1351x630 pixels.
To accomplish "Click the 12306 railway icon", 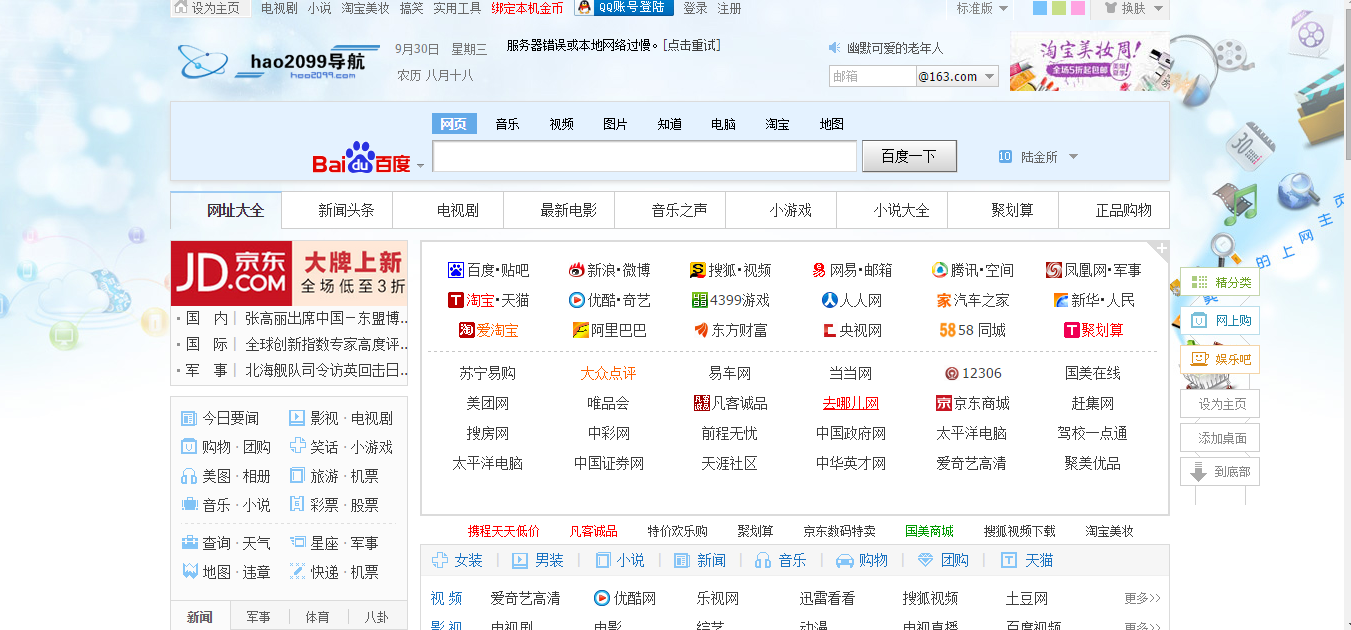I will tap(951, 373).
